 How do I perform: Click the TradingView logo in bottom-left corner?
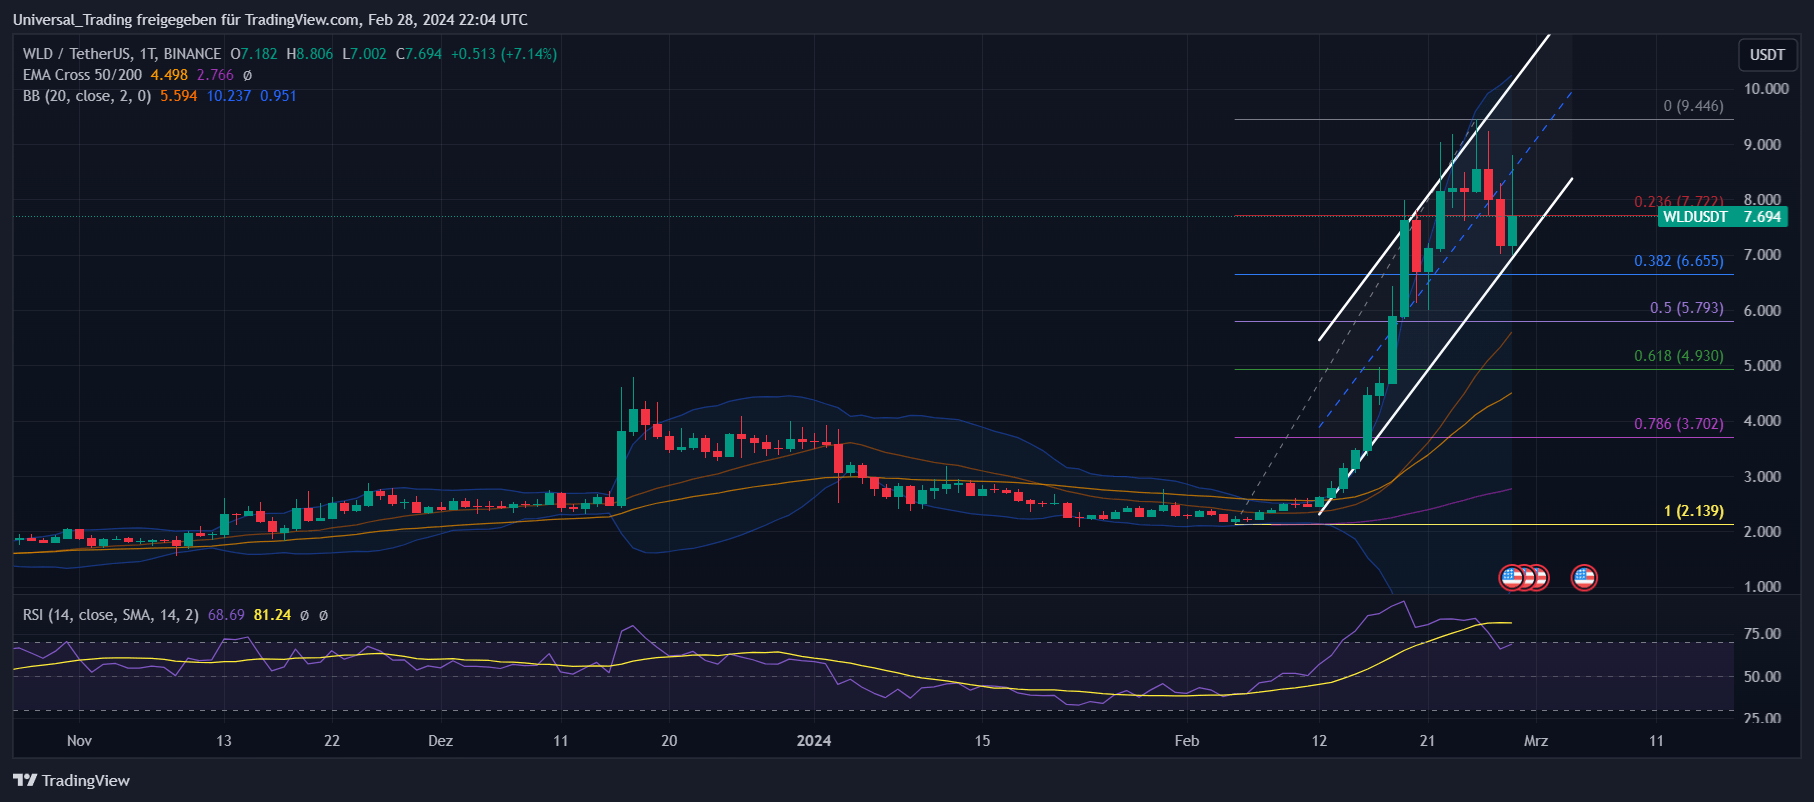pos(71,780)
